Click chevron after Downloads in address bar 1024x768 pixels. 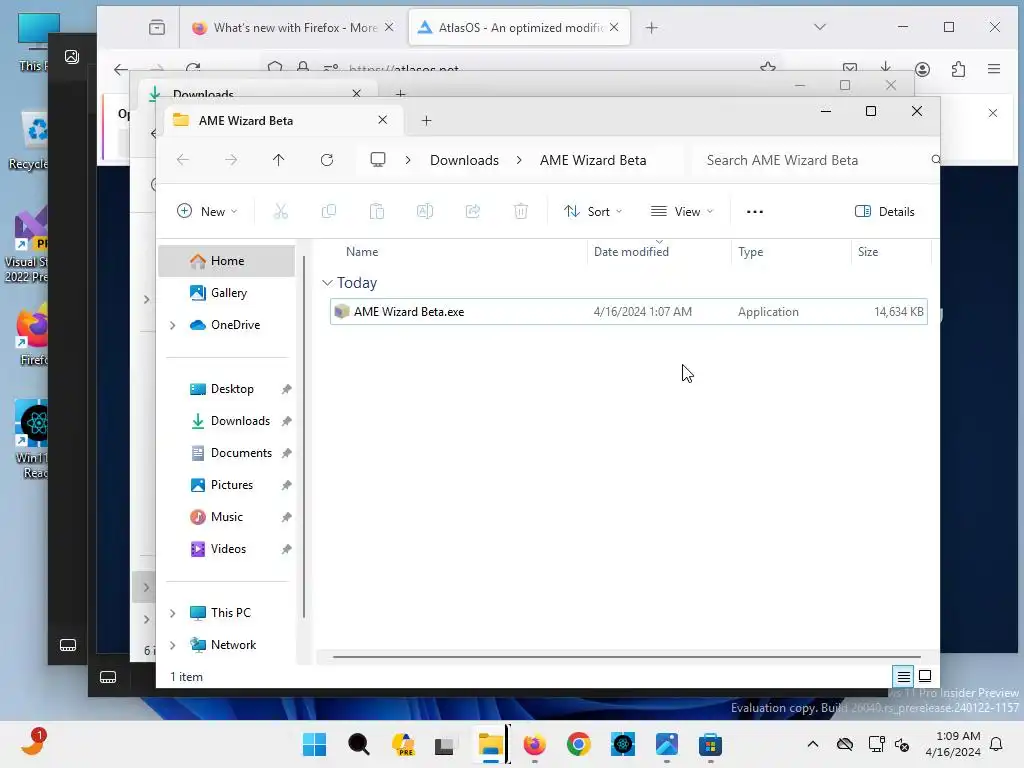tap(519, 160)
